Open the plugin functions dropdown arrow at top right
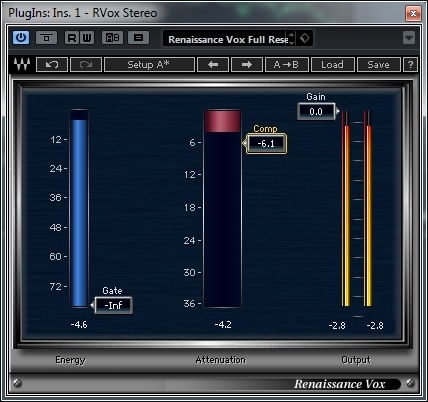428x402 pixels. pos(409,37)
